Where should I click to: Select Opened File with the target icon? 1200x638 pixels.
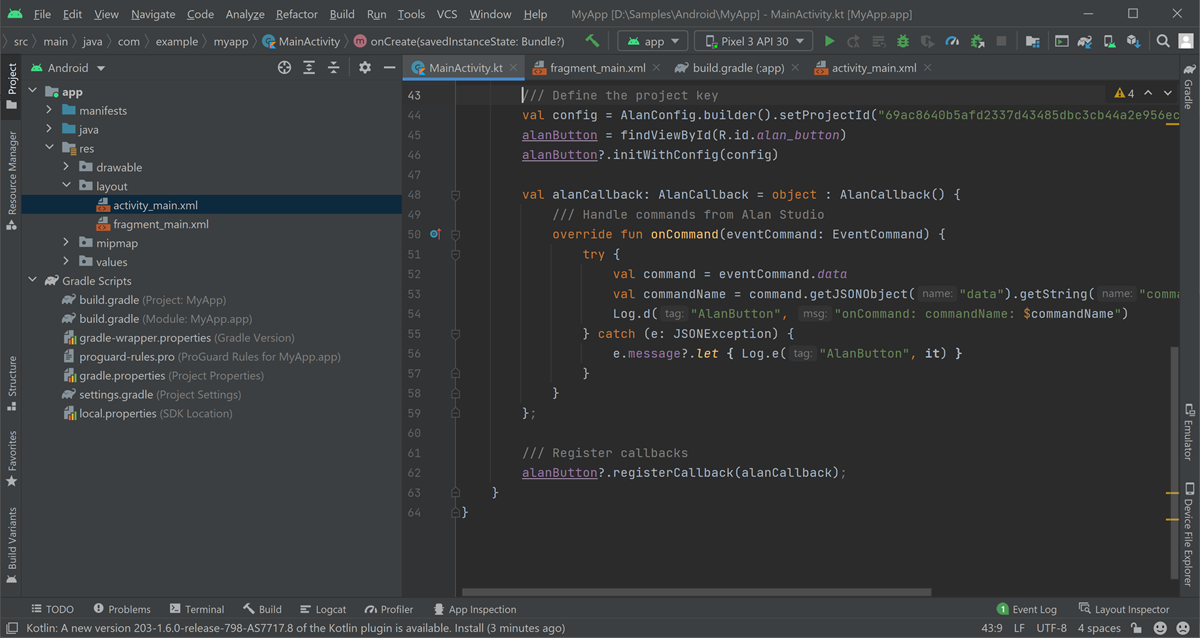[285, 66]
